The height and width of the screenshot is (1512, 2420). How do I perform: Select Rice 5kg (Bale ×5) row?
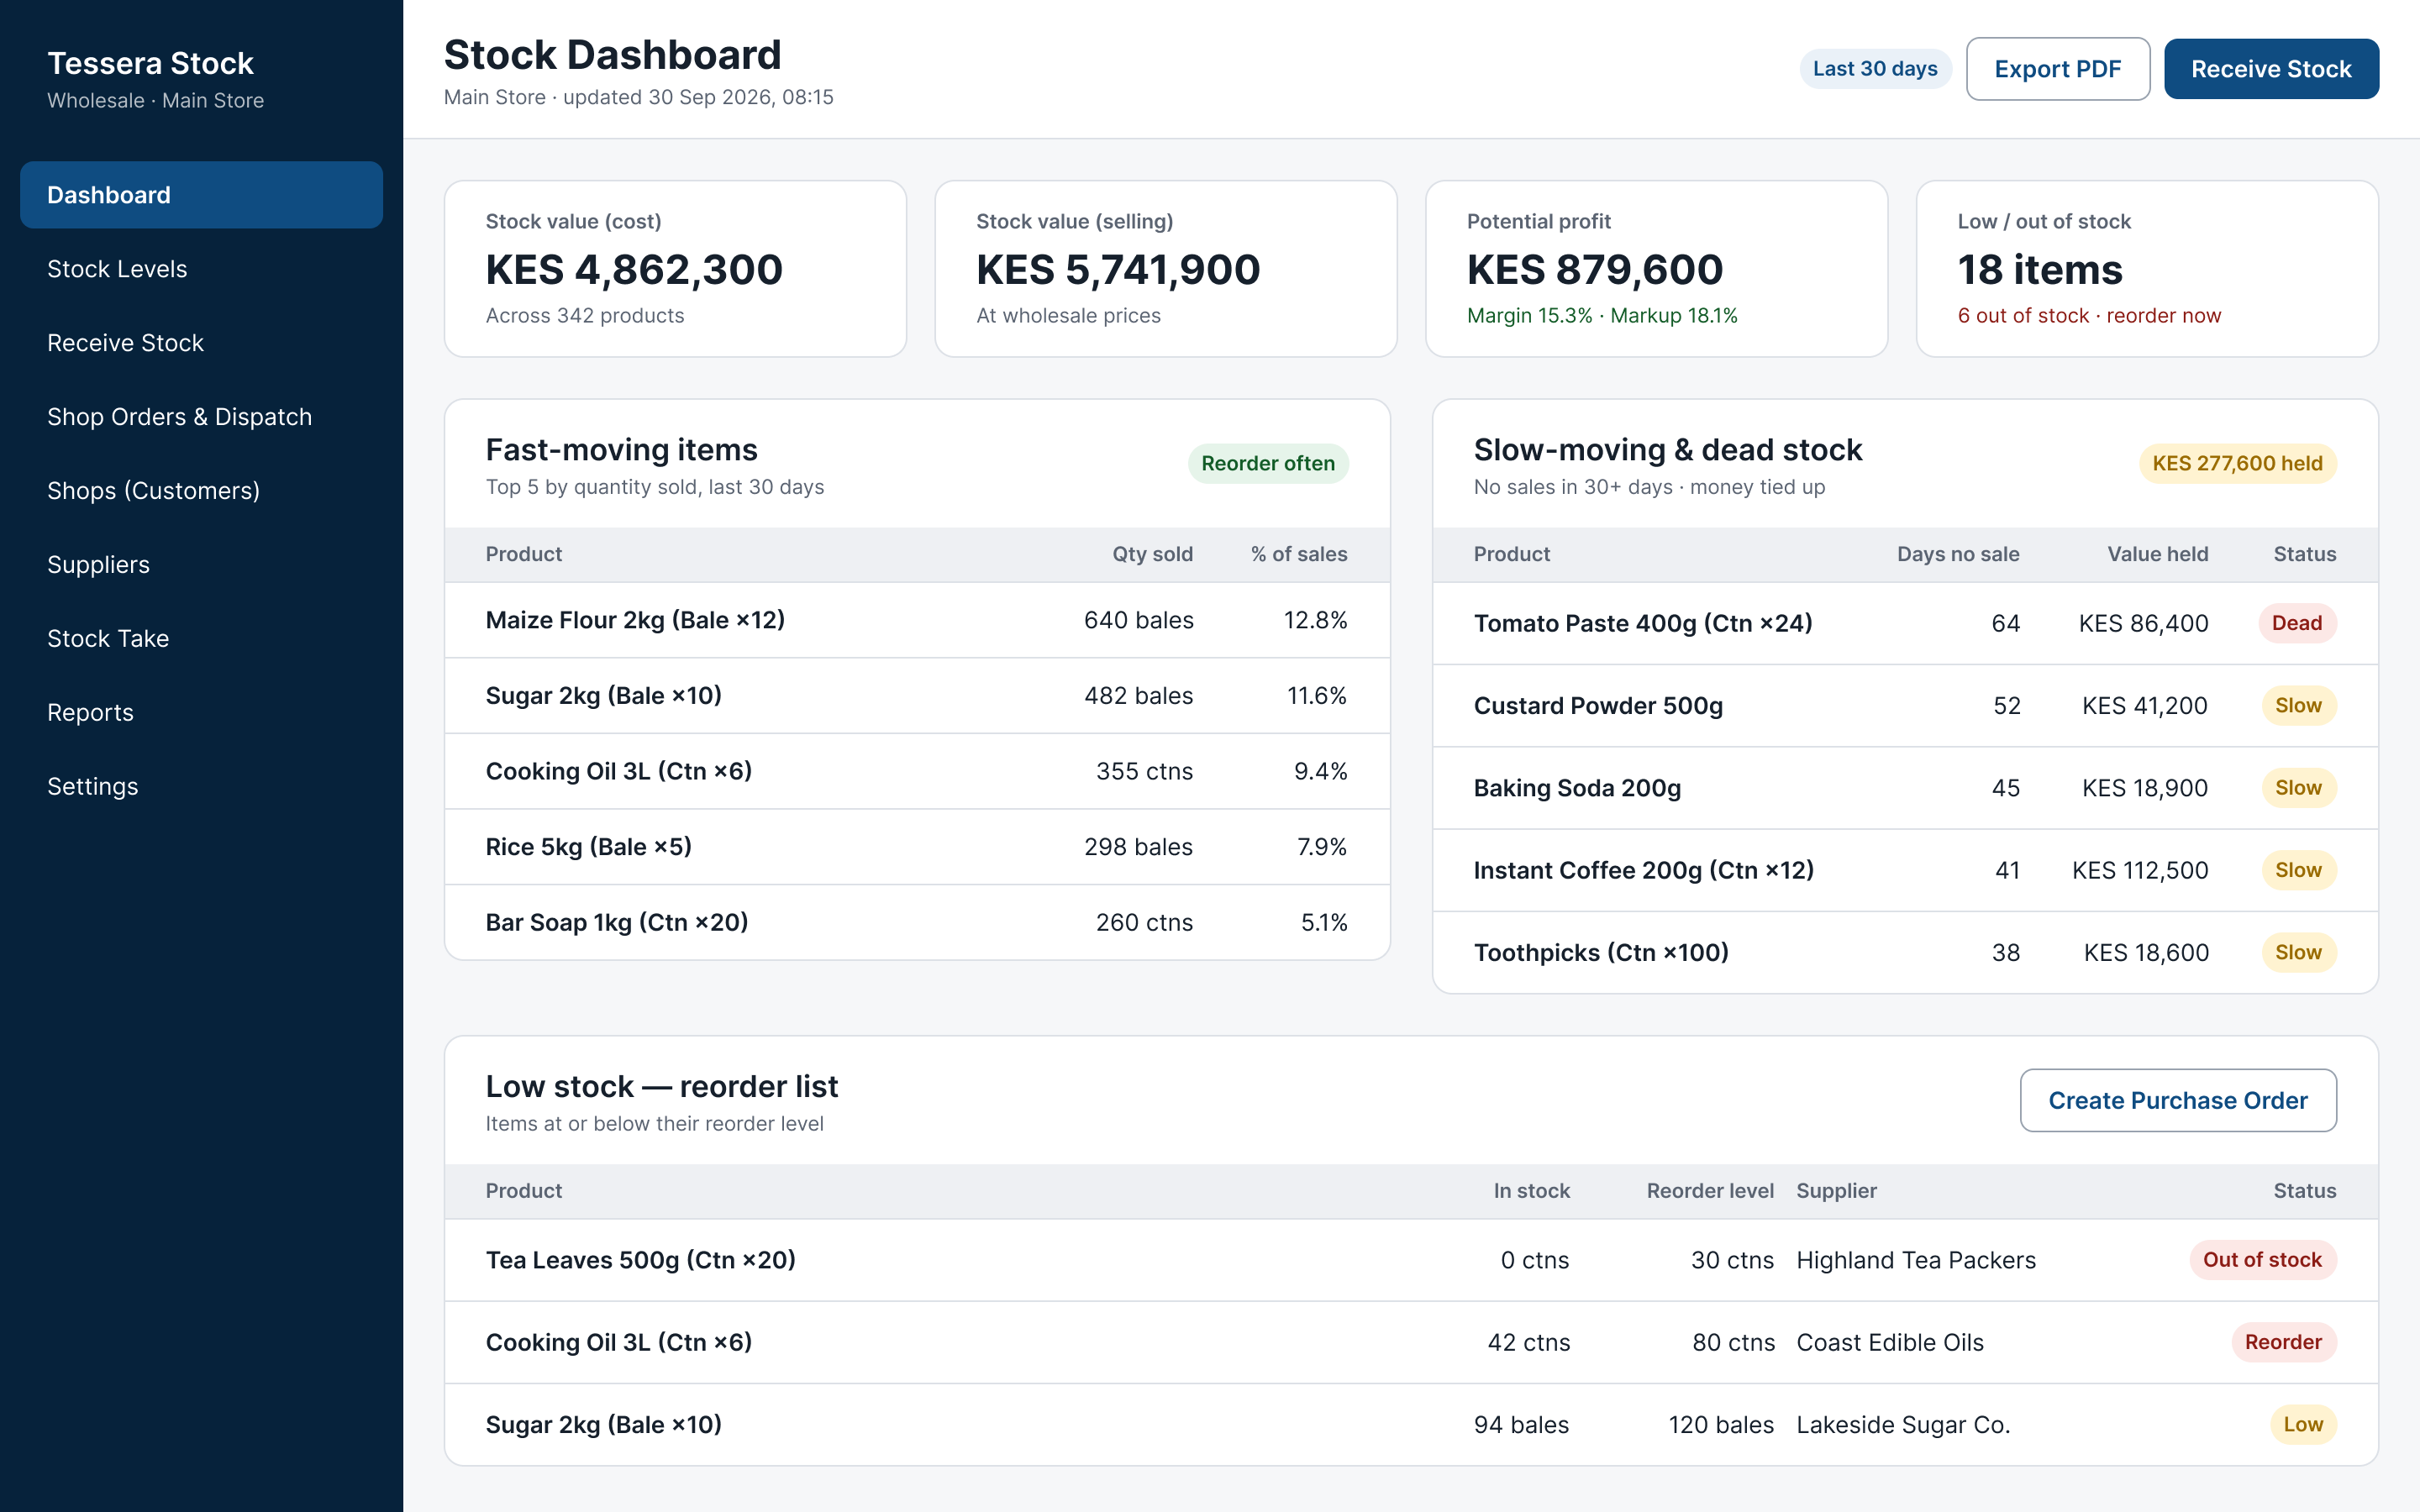point(917,847)
